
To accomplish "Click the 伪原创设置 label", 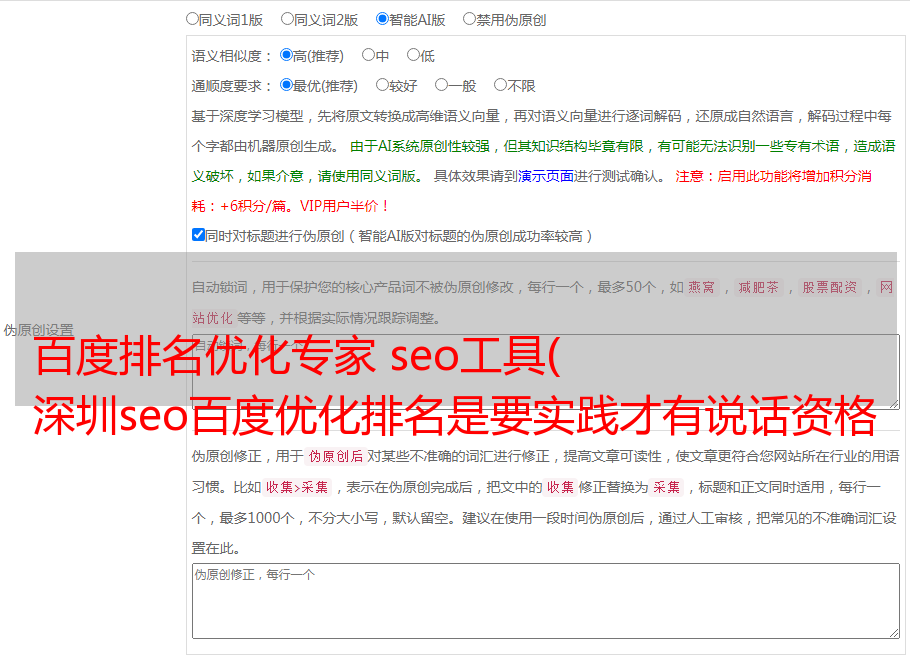I will point(38,330).
